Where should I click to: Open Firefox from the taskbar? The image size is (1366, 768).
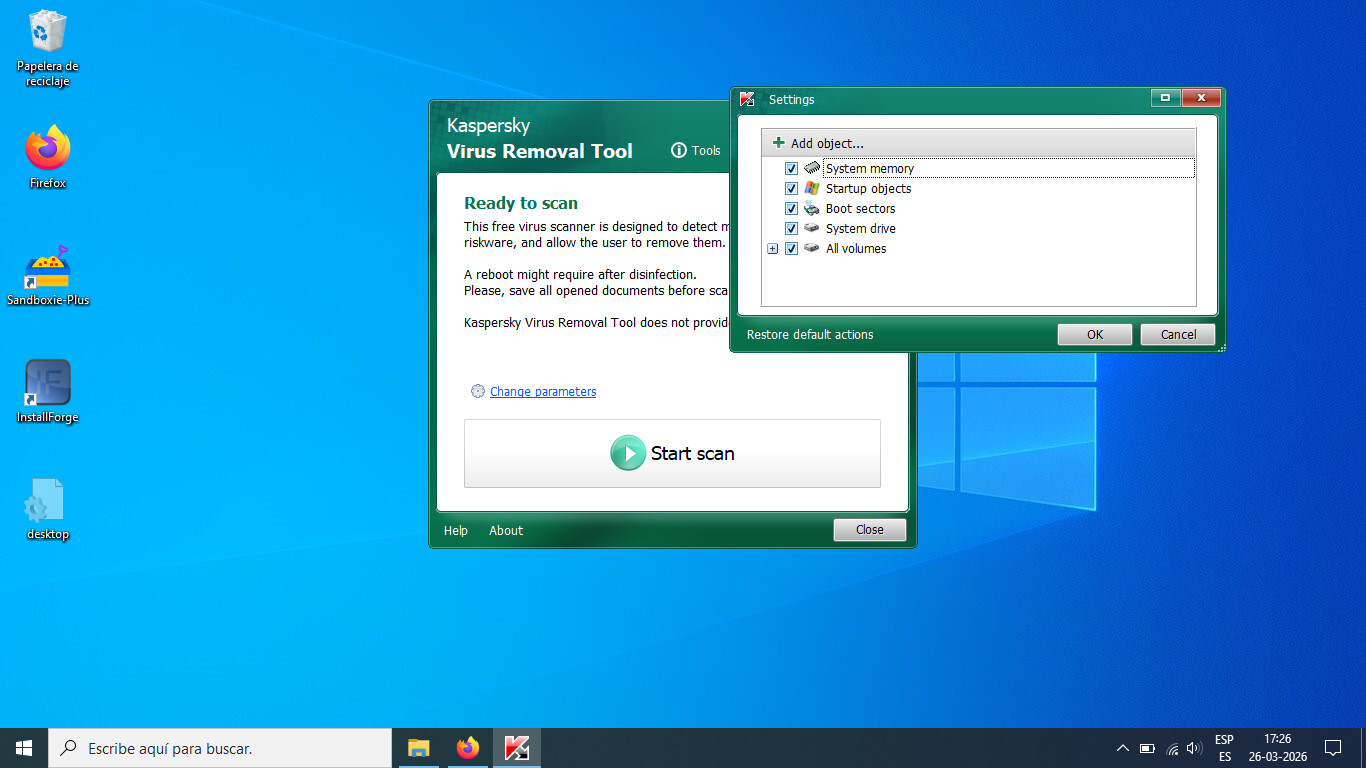point(467,748)
